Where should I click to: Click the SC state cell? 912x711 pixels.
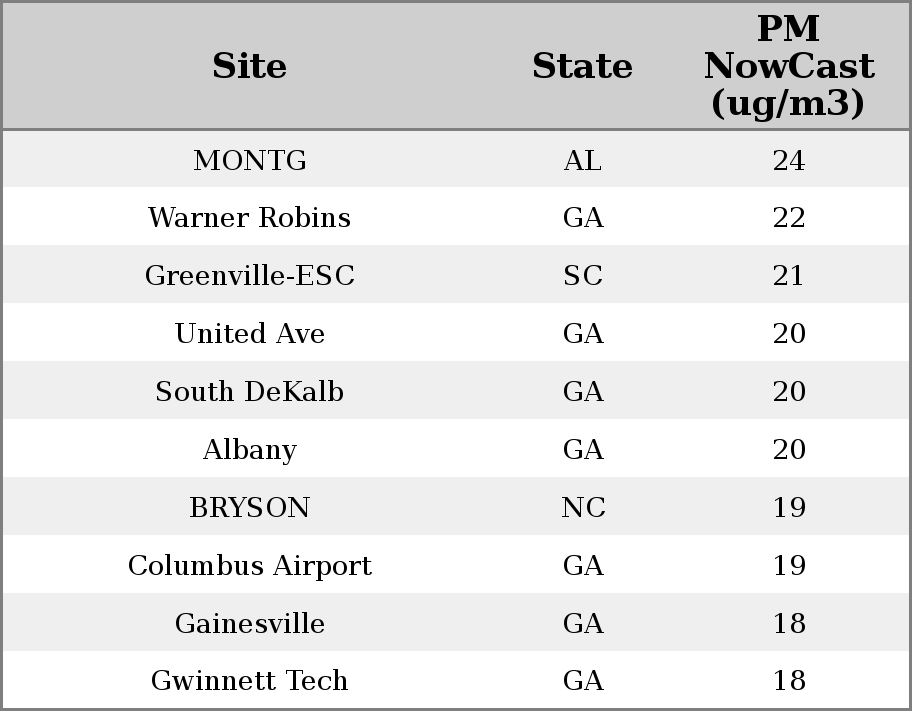pos(582,276)
